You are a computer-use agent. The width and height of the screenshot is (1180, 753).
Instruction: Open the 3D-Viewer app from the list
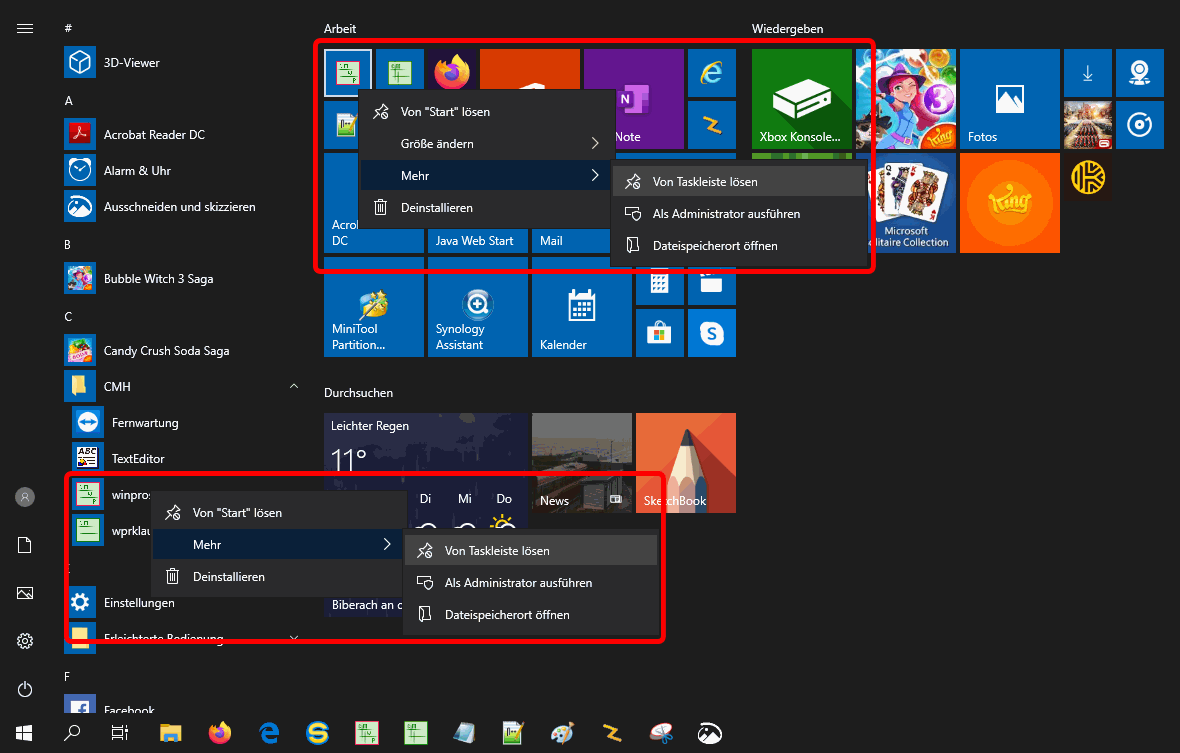pyautogui.click(x=131, y=63)
